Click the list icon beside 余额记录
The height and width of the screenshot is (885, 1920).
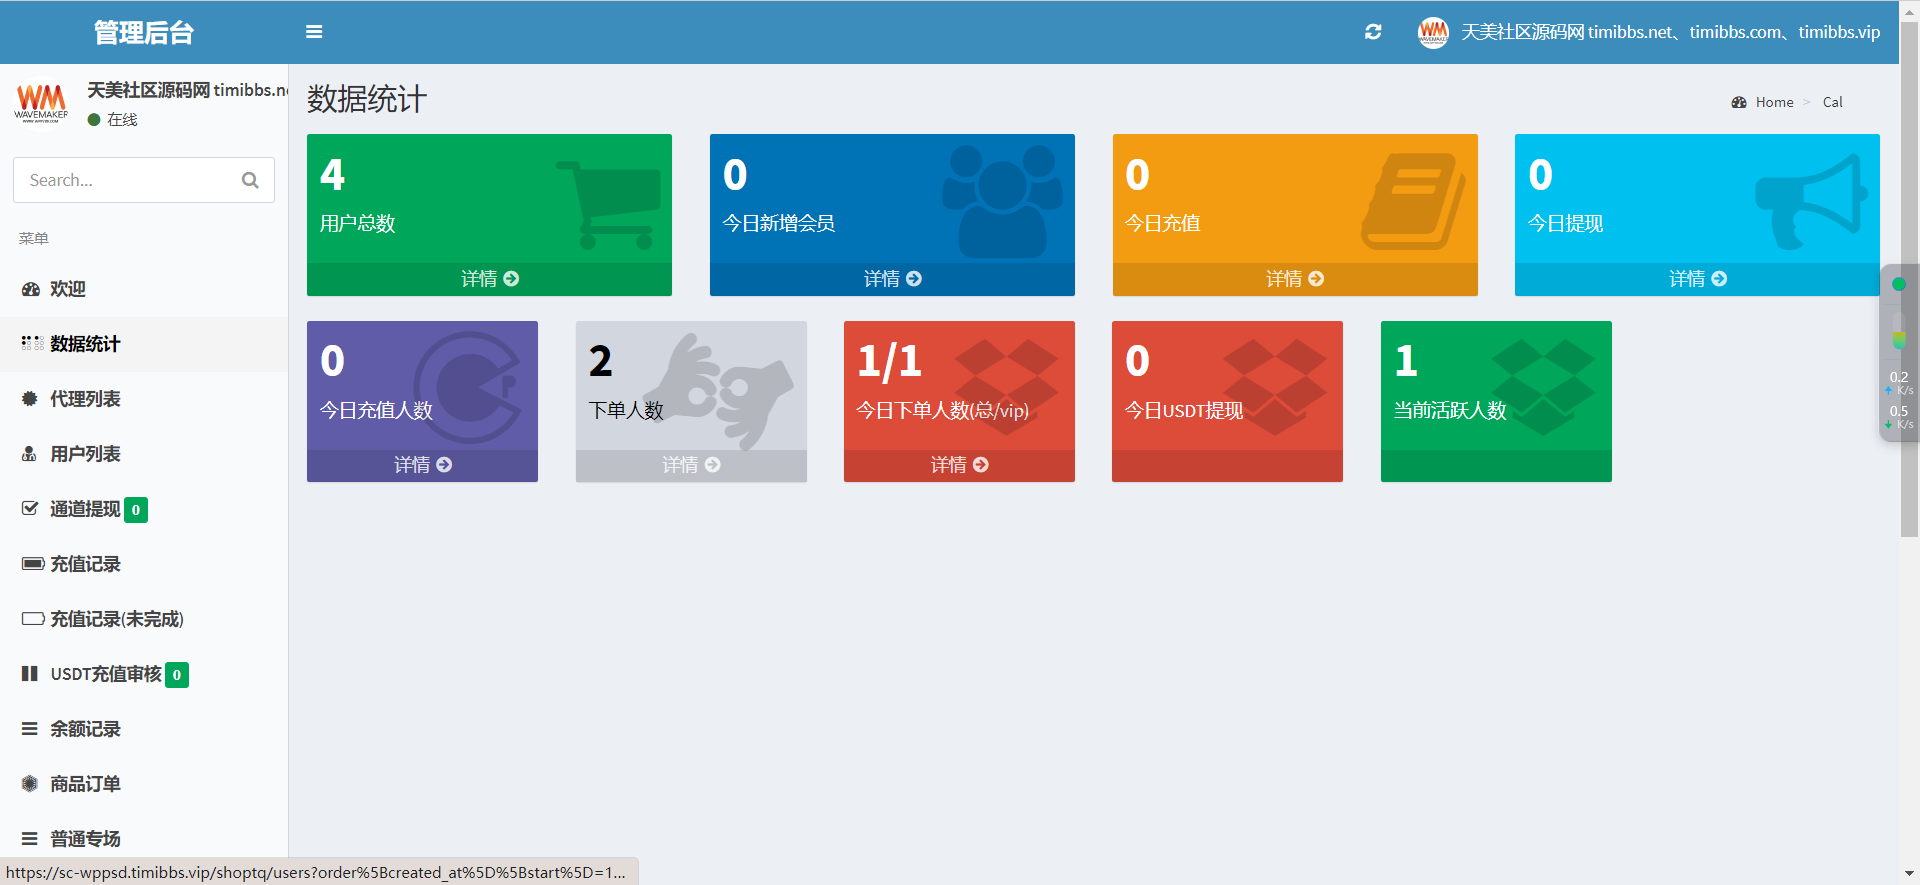click(x=30, y=729)
